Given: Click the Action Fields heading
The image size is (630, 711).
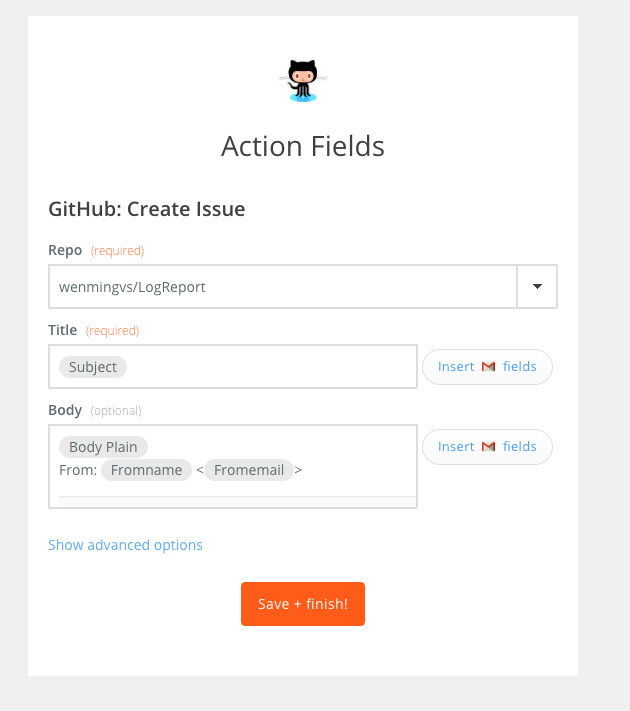Looking at the screenshot, I should point(303,146).
